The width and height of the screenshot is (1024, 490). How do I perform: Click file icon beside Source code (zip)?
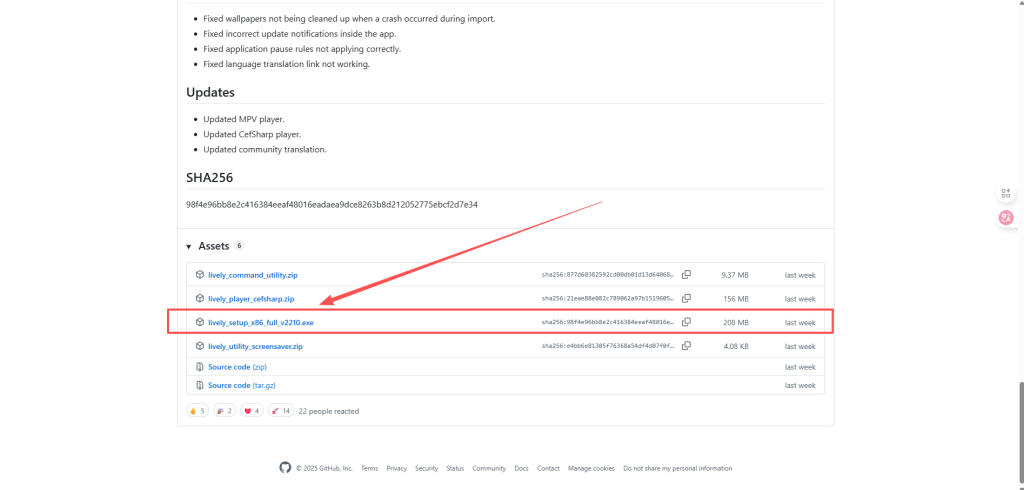coord(200,367)
